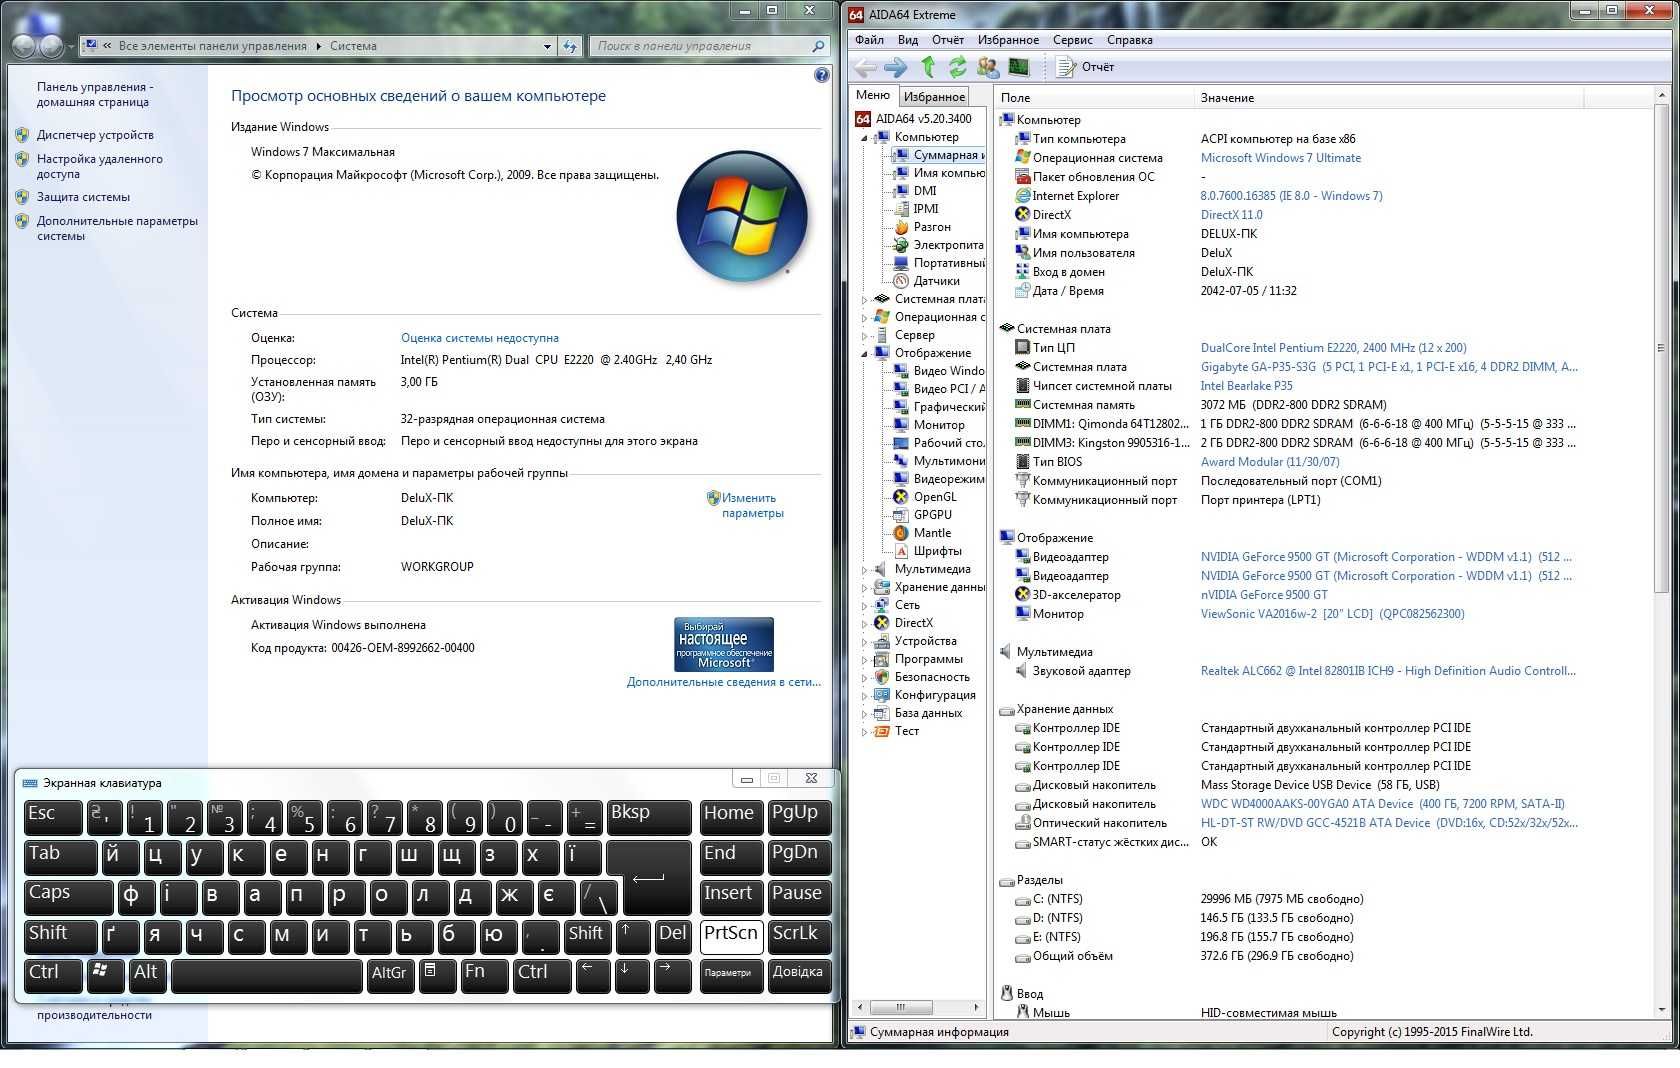Open the Сервис menu in AIDA64

(1072, 40)
